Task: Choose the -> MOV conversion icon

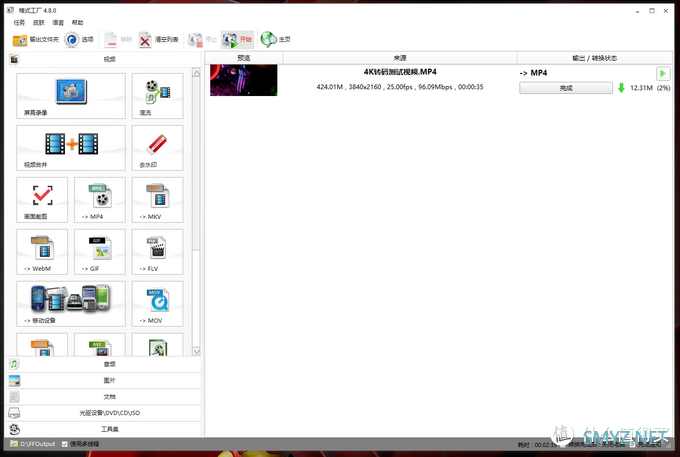Action: click(x=157, y=304)
